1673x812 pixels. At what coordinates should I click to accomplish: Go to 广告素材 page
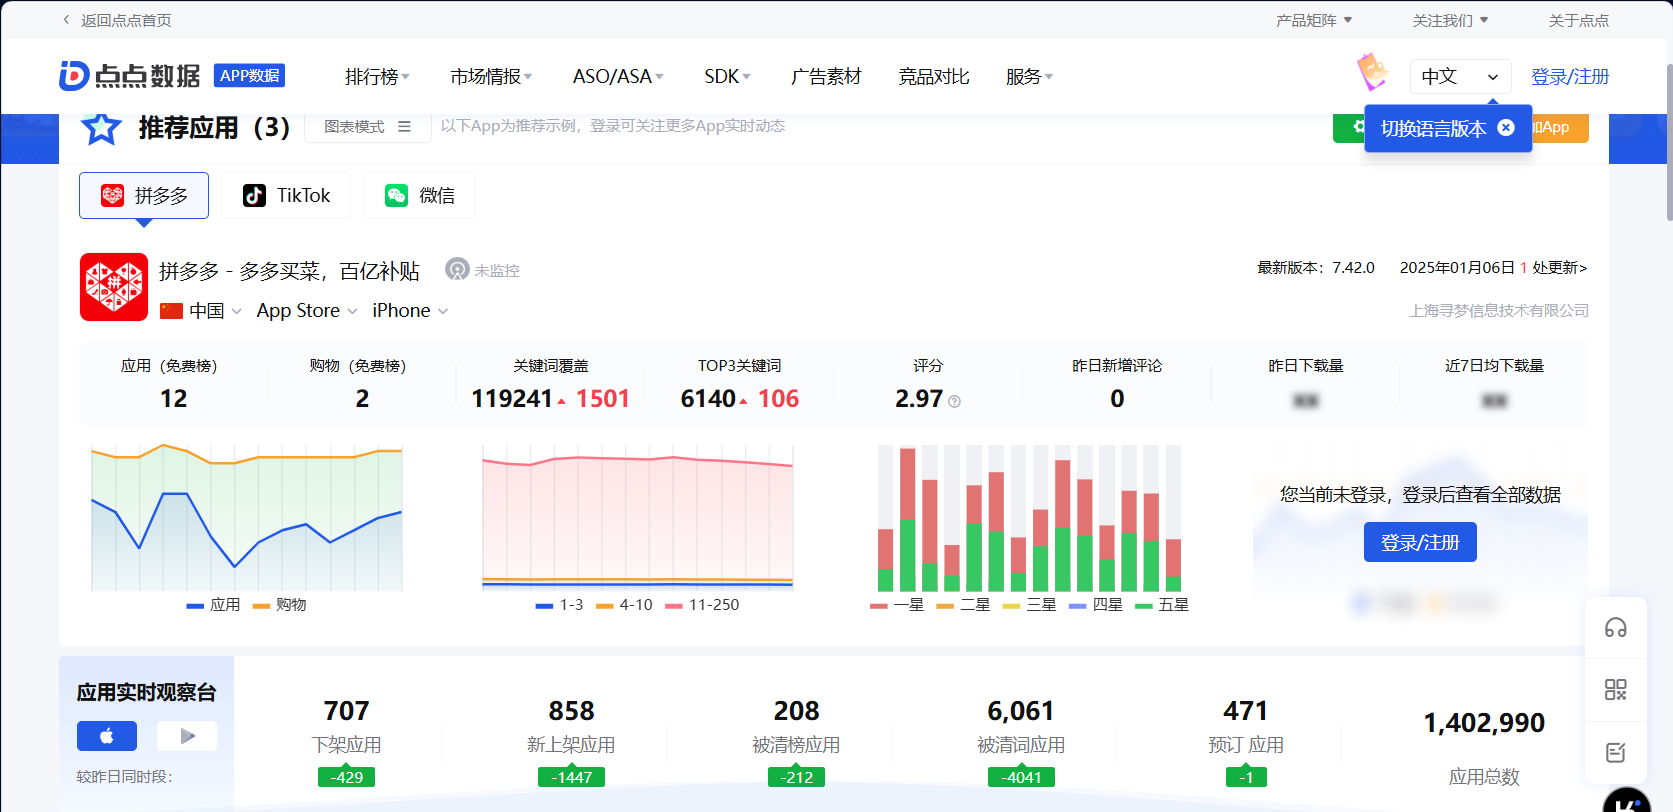(826, 77)
